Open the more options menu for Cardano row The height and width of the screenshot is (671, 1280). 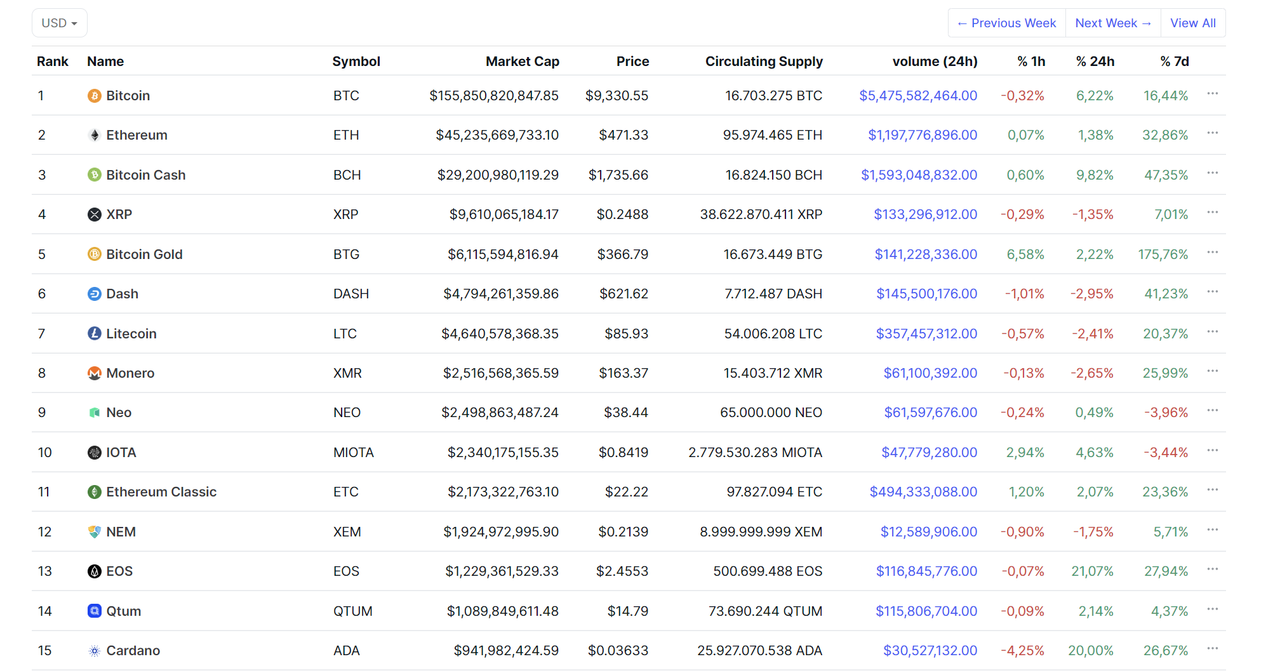point(1212,649)
